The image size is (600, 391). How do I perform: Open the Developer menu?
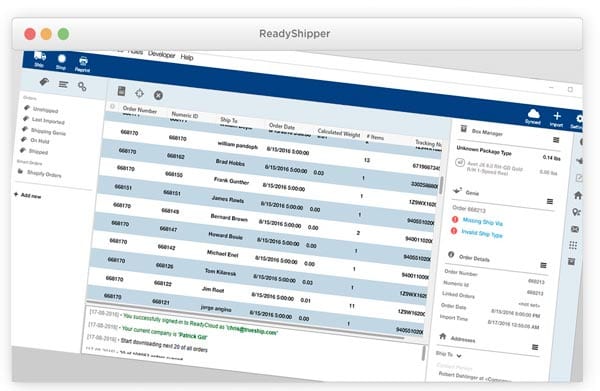pos(161,54)
